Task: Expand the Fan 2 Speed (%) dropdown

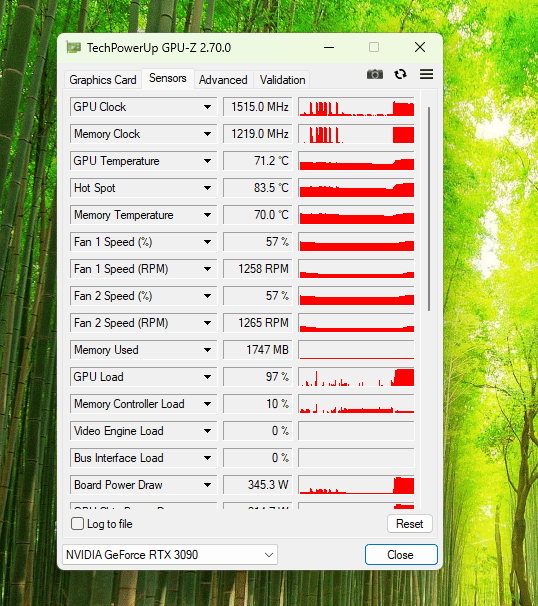Action: pos(208,296)
